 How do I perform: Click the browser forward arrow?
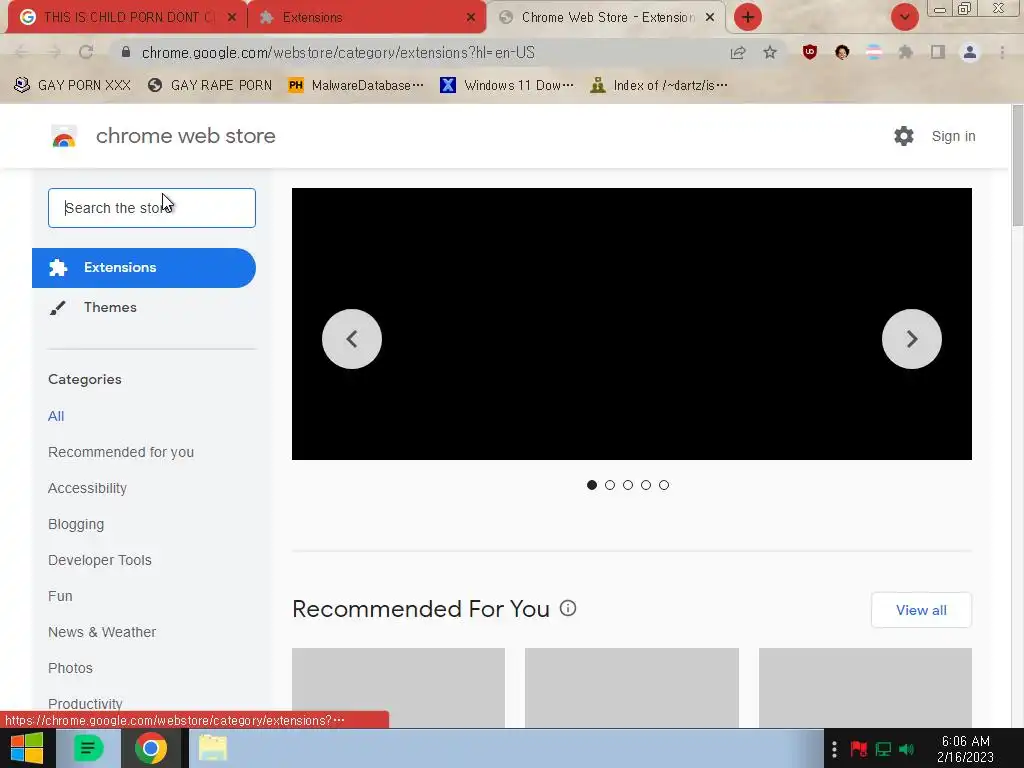click(x=54, y=52)
